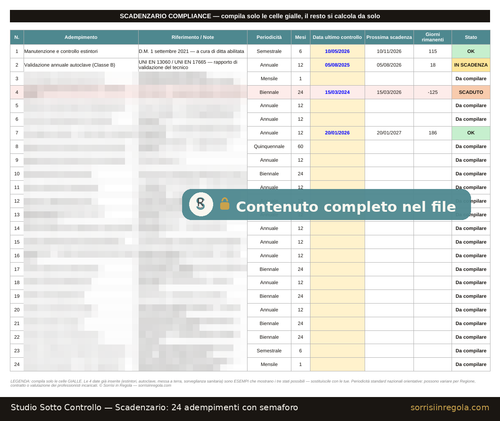Select the 'Stato' column header
500x421 pixels.
(x=471, y=37)
